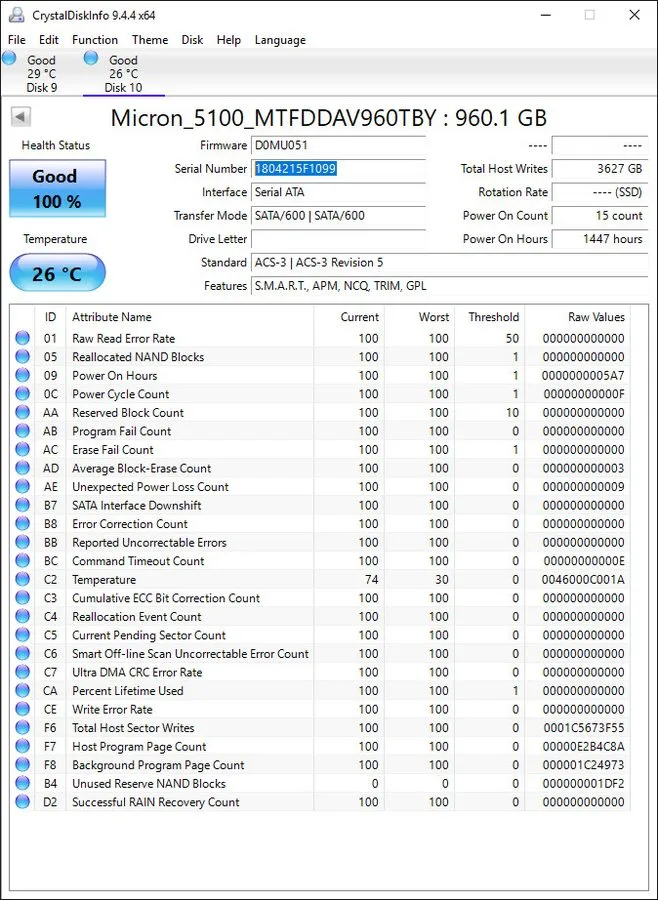Click status orb for Power Cycle Count
Viewport: 658px width, 900px height.
pos(22,394)
